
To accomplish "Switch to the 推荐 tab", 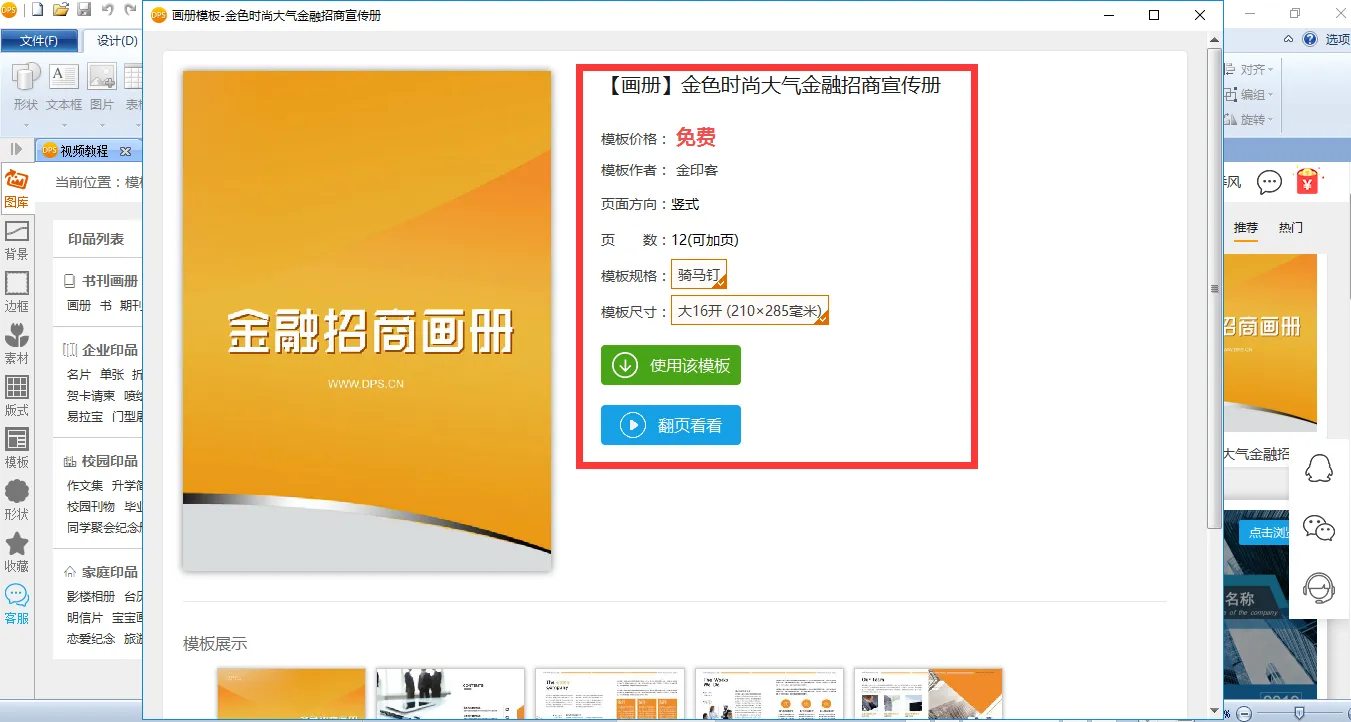I will pos(1245,228).
